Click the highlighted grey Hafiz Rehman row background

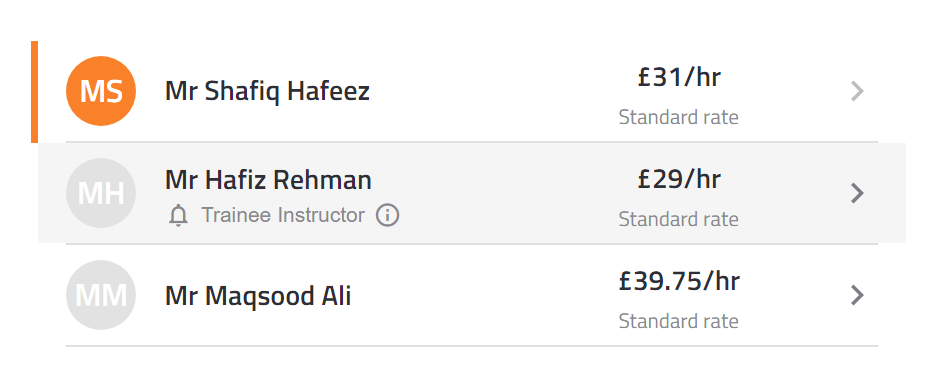(x=472, y=193)
